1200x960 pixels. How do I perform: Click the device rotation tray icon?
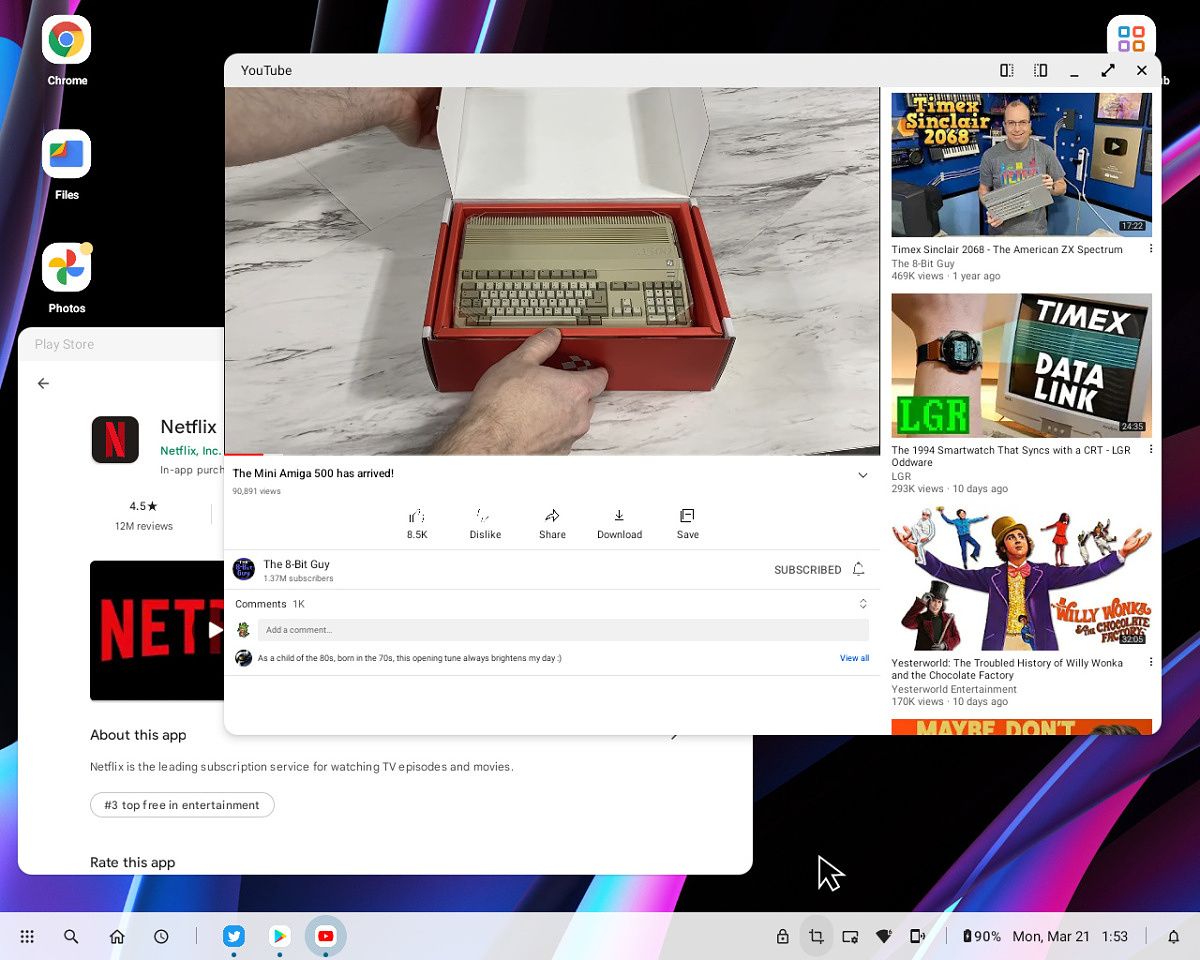coord(916,937)
